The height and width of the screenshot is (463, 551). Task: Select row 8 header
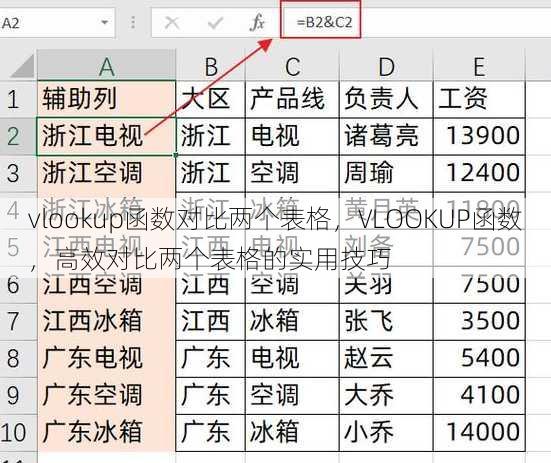[18, 359]
